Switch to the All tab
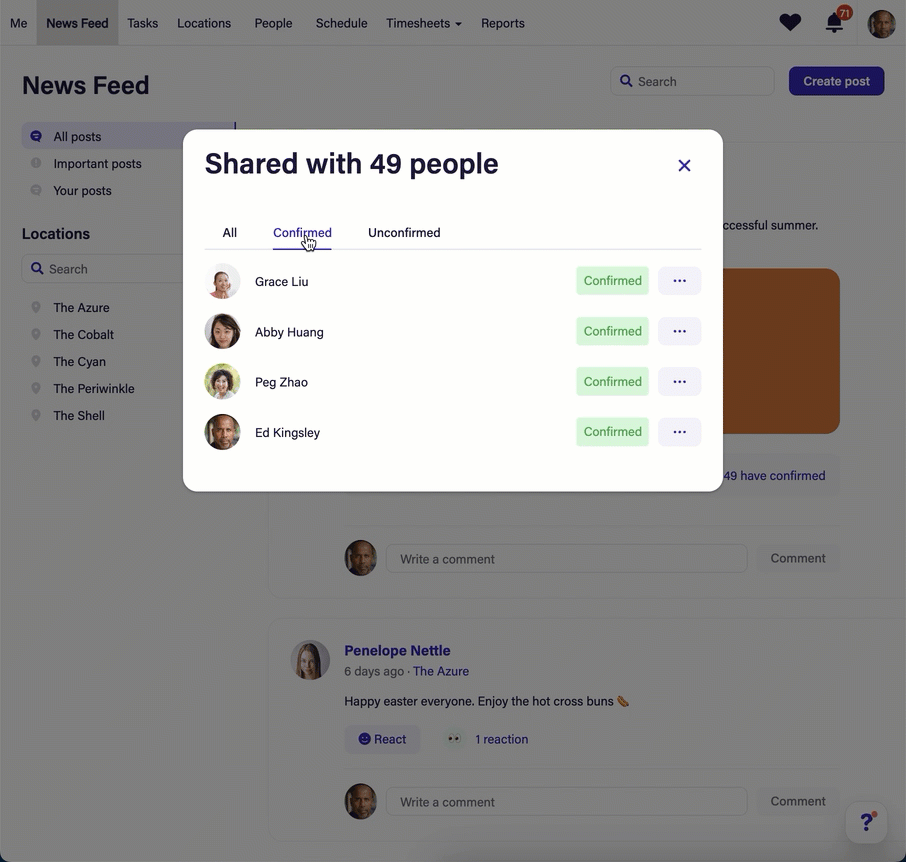Screen dimensions: 906x862 pos(229,233)
